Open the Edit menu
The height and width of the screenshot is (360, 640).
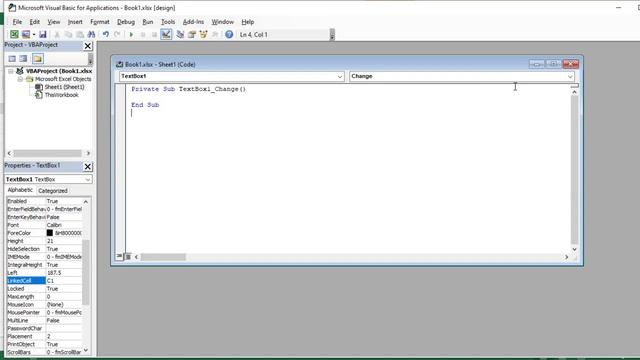[35, 22]
